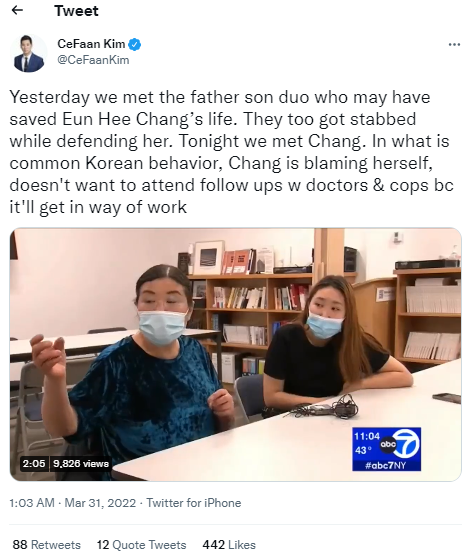This screenshot has height=552, width=470.
Task: Click the back arrow icon
Action: click(x=17, y=11)
